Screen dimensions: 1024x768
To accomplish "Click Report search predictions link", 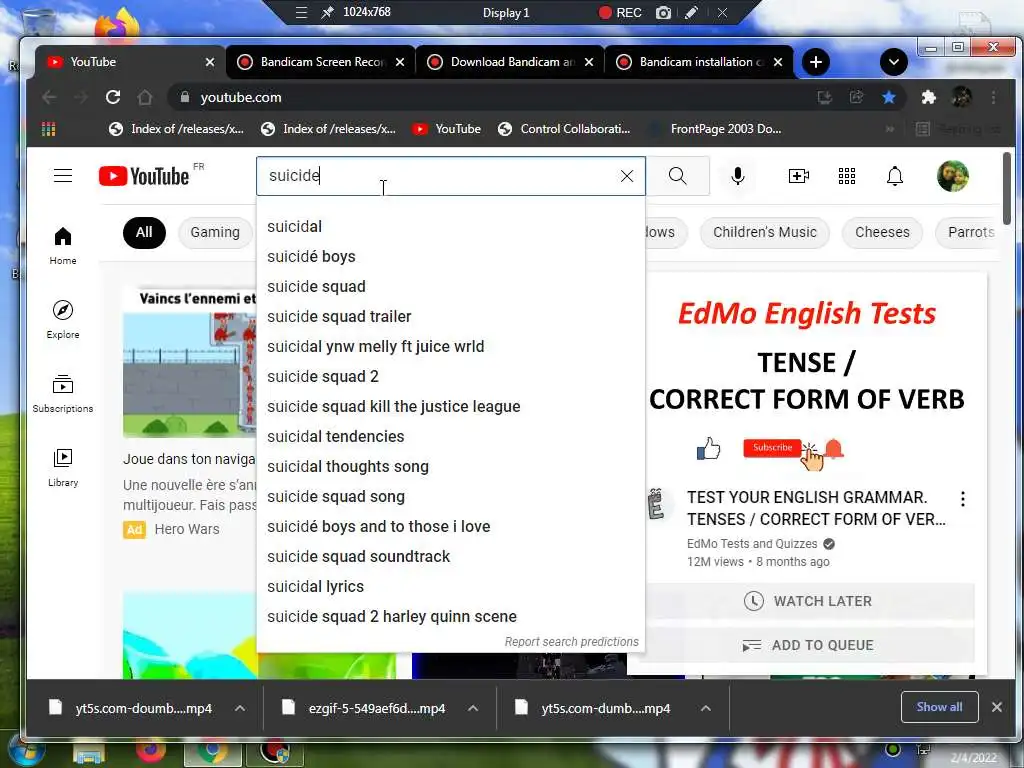I will tap(571, 642).
